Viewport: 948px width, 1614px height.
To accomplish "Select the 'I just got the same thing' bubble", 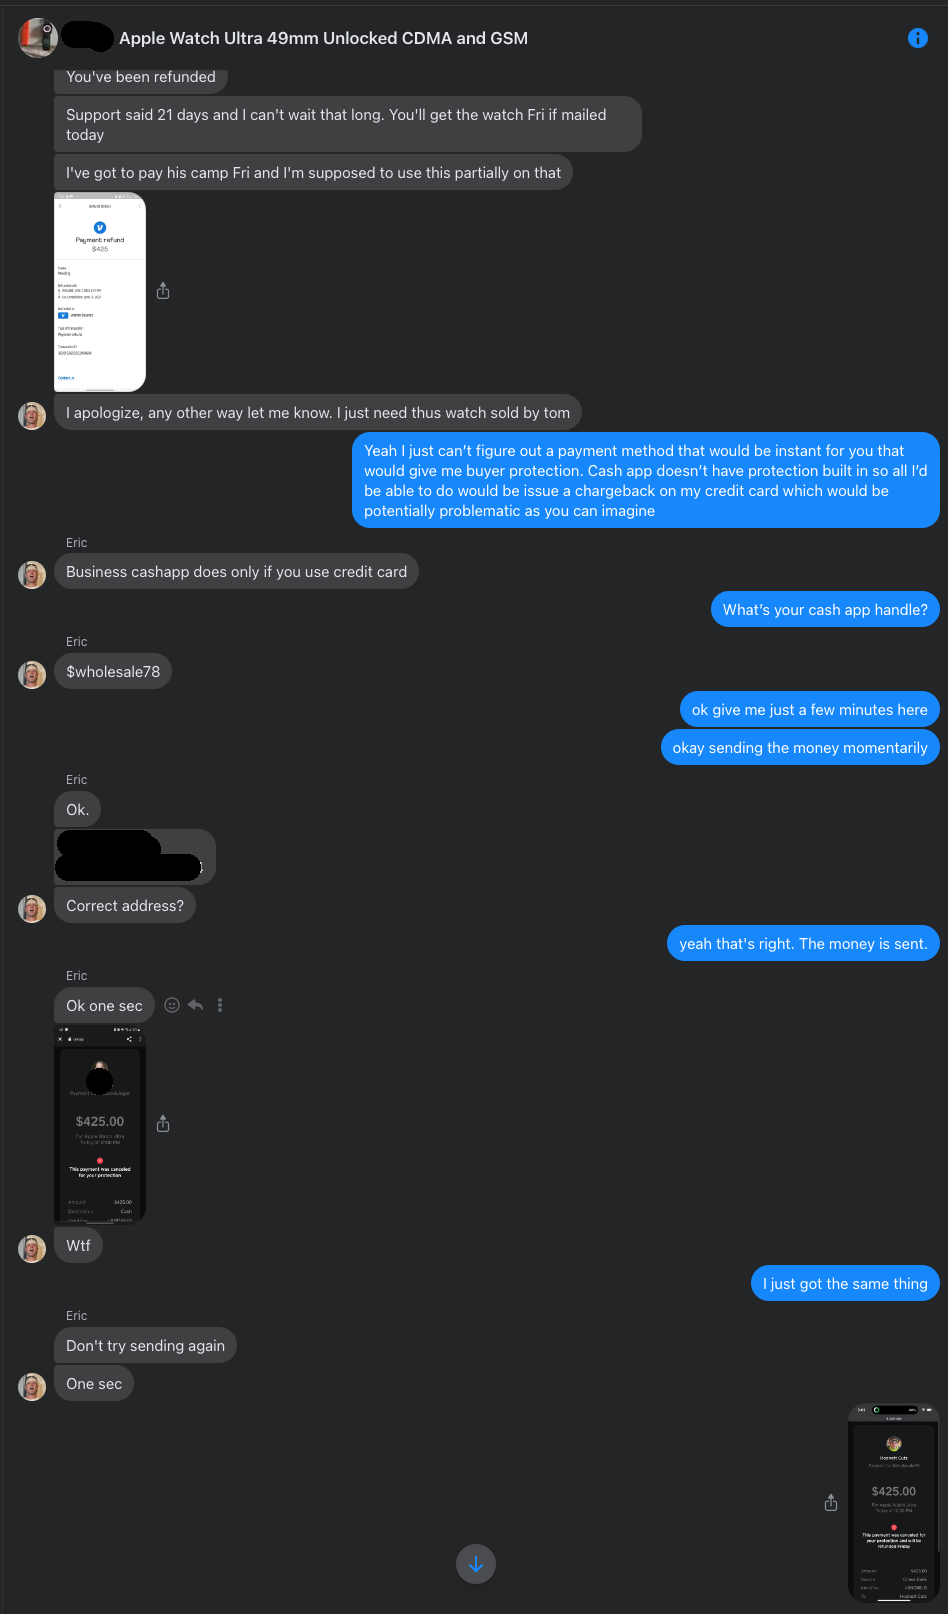I will pyautogui.click(x=845, y=1284).
